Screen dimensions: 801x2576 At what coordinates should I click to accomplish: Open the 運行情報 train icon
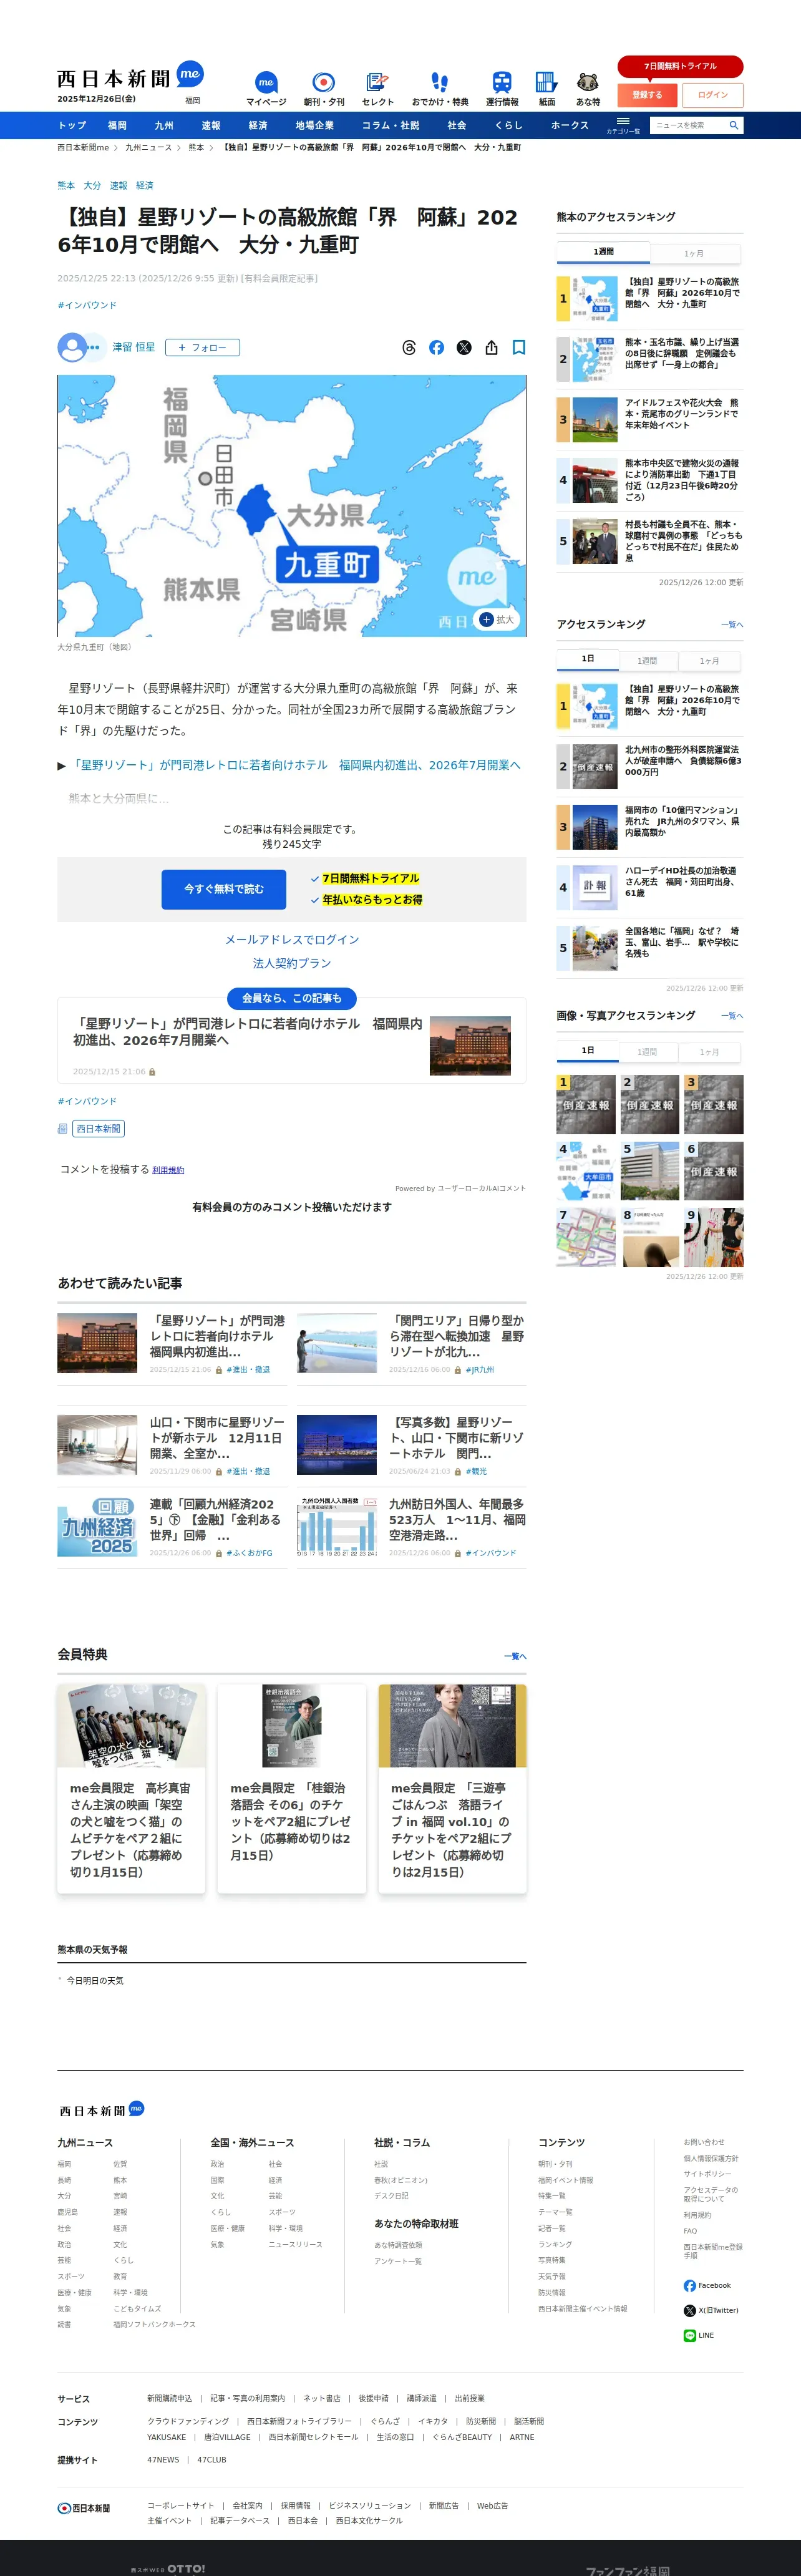pyautogui.click(x=502, y=88)
